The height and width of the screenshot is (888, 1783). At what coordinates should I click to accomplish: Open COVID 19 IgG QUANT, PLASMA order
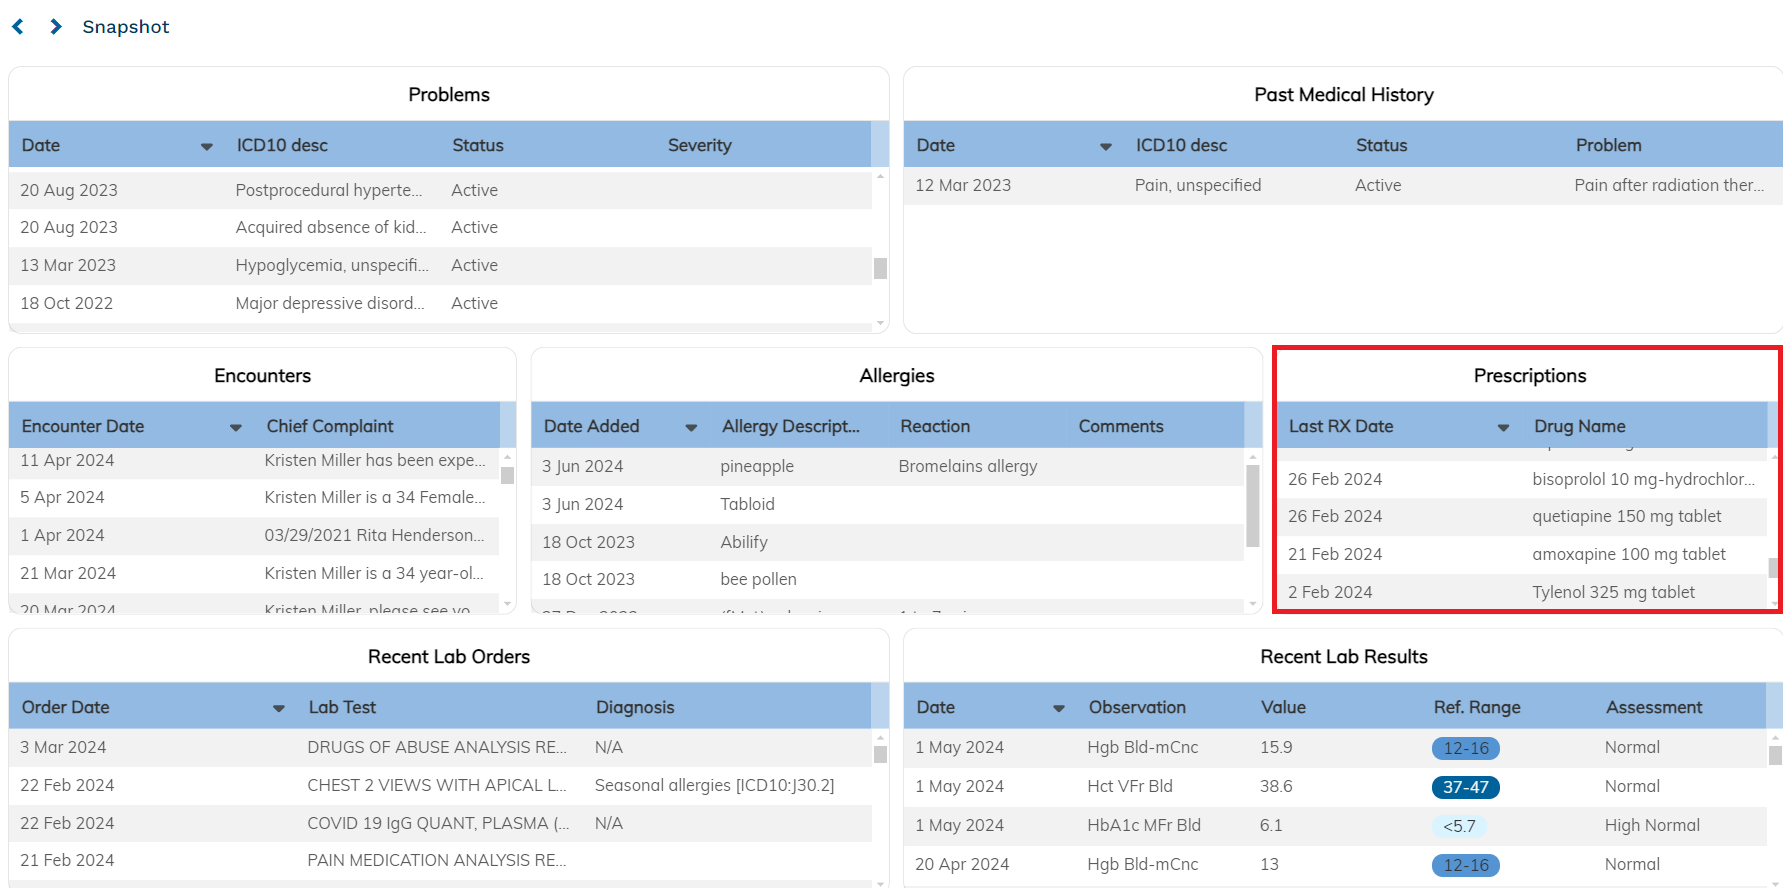point(440,824)
